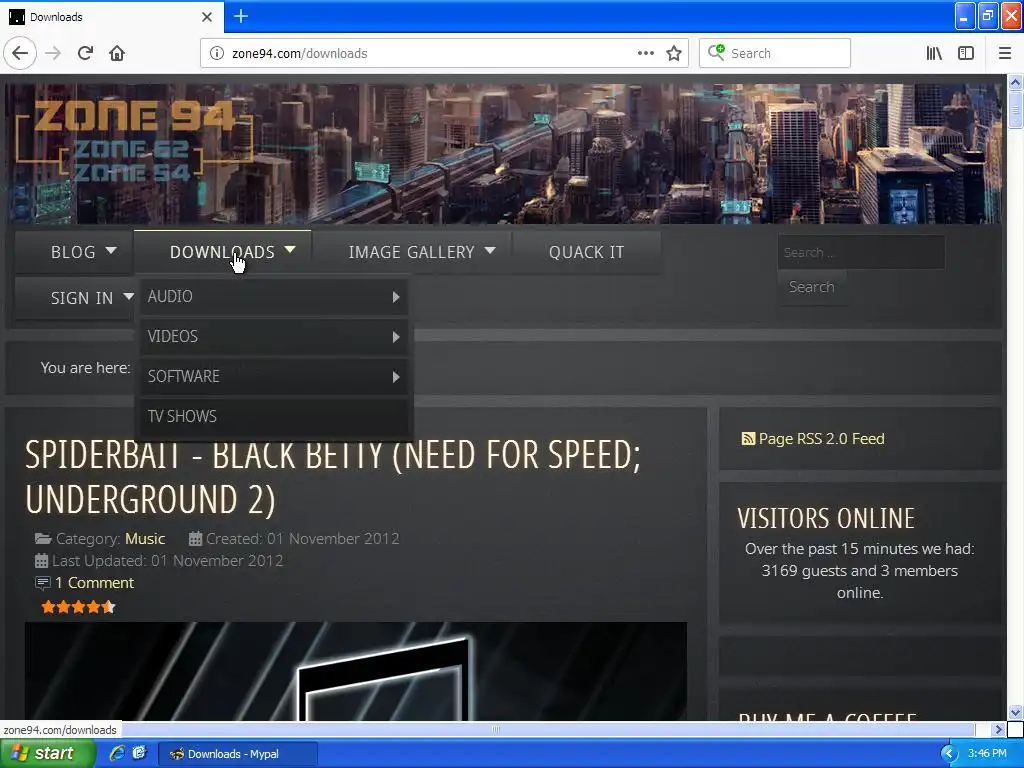Screen dimensions: 1024x768
Task: Select AUDIO in the Downloads dropdown
Action: coord(274,297)
